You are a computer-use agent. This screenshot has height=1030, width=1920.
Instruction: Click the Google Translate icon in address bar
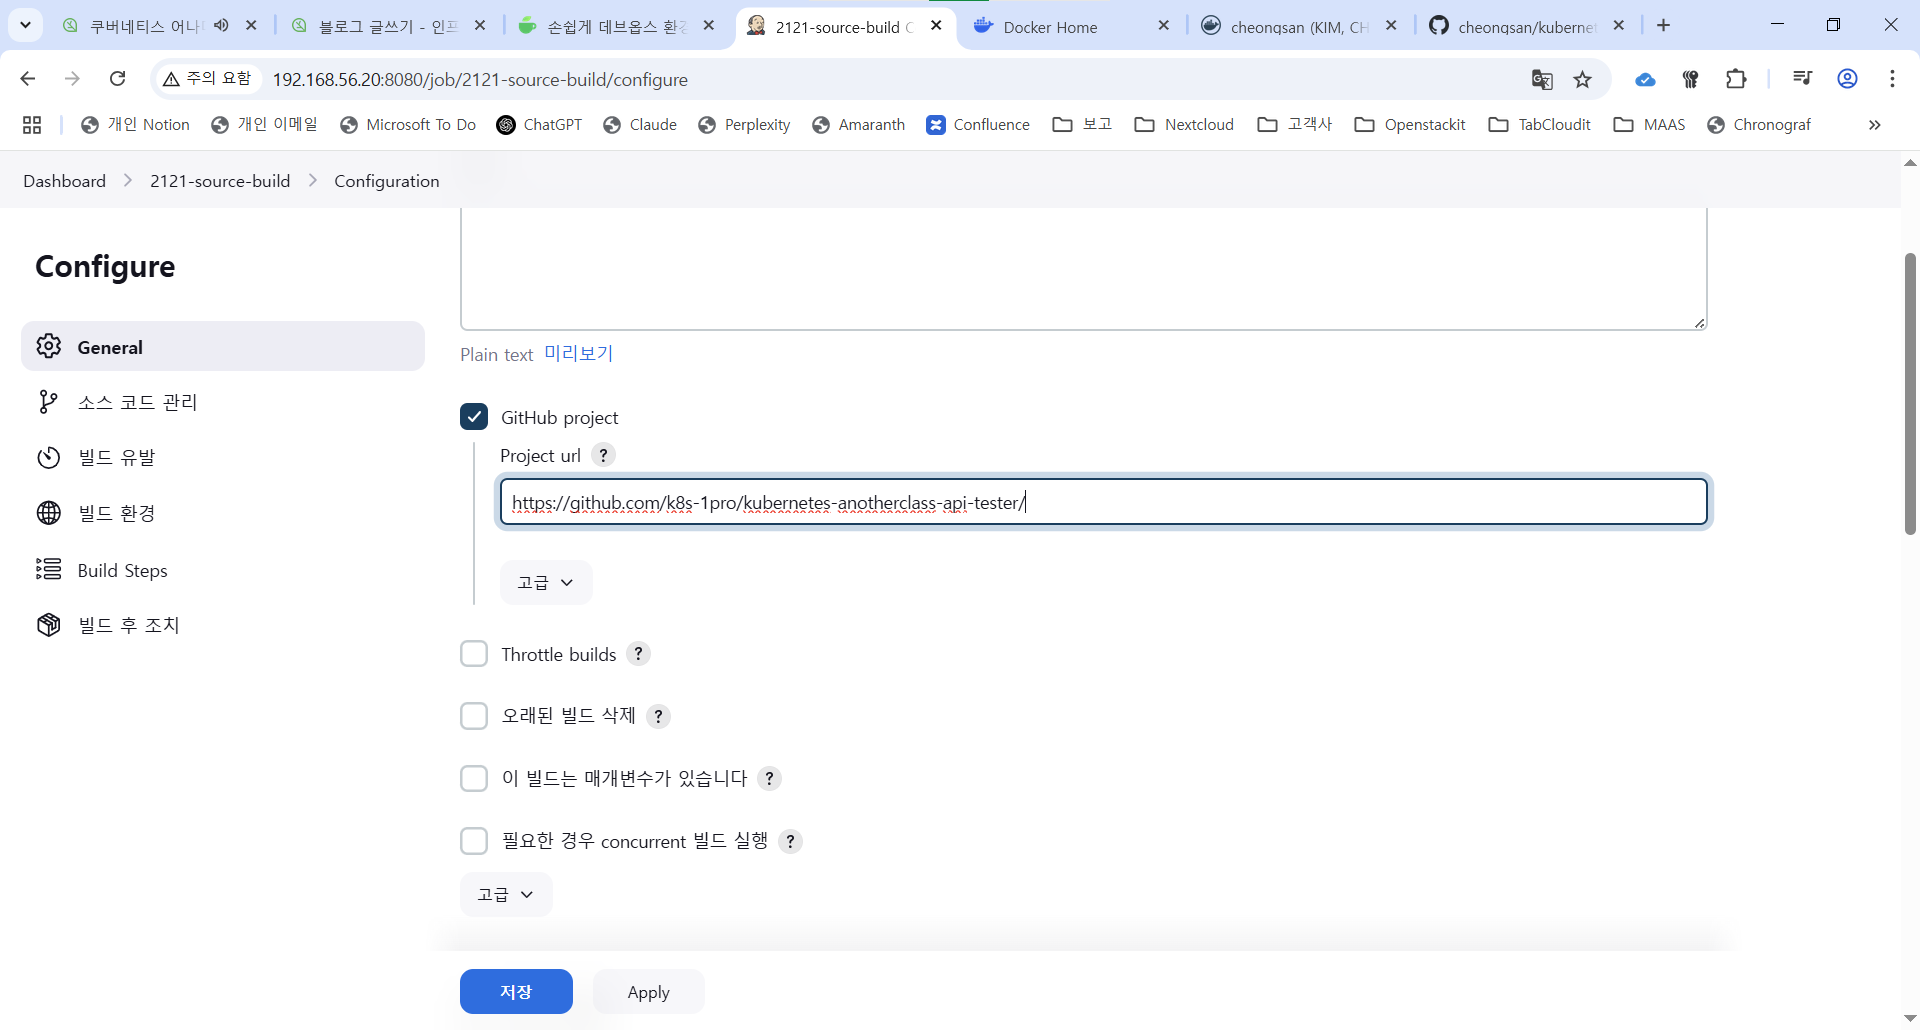click(1542, 79)
